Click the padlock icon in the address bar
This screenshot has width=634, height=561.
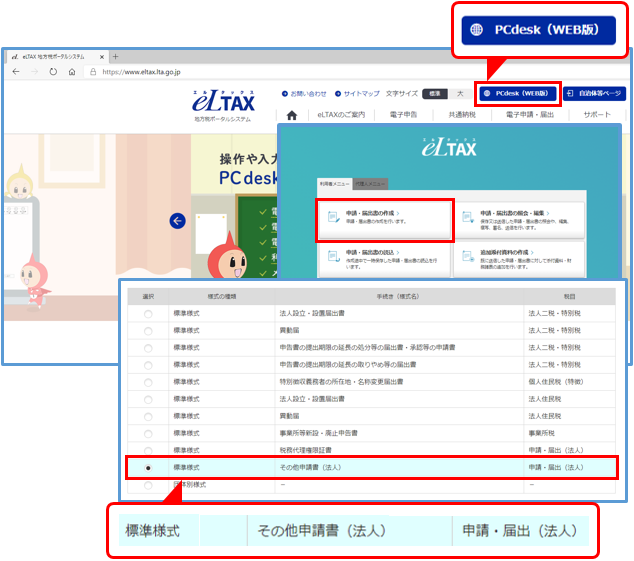tap(93, 72)
